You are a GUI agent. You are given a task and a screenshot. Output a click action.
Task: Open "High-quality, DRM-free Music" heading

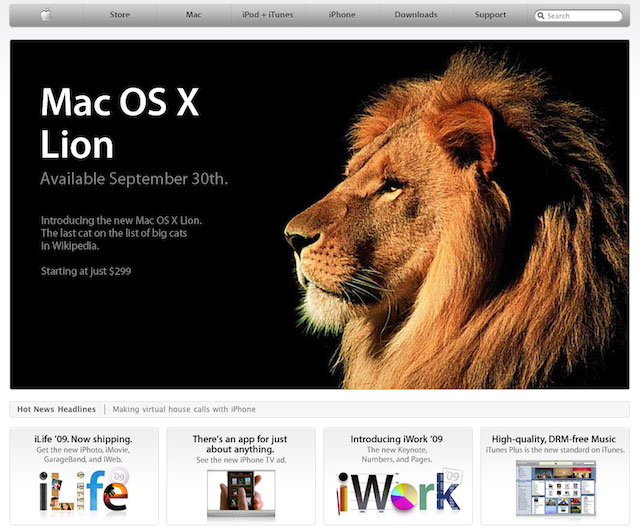[x=554, y=439]
